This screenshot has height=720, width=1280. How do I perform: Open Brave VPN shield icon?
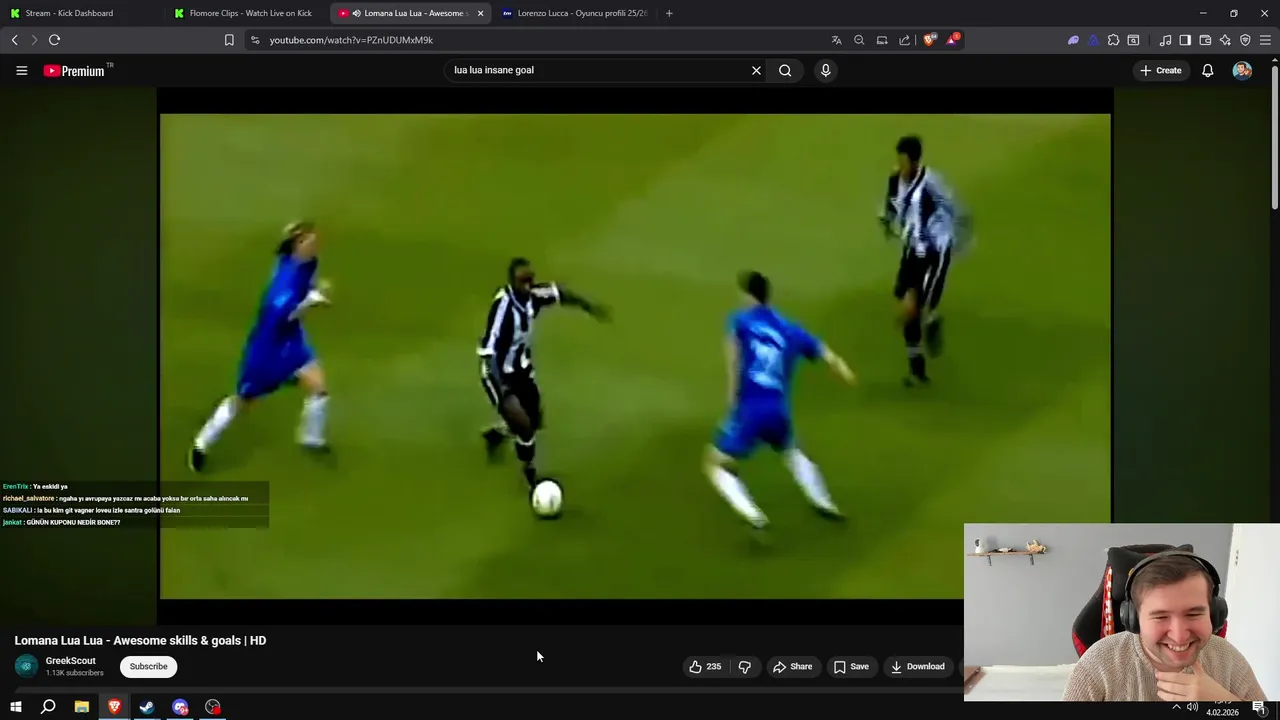pos(1245,40)
